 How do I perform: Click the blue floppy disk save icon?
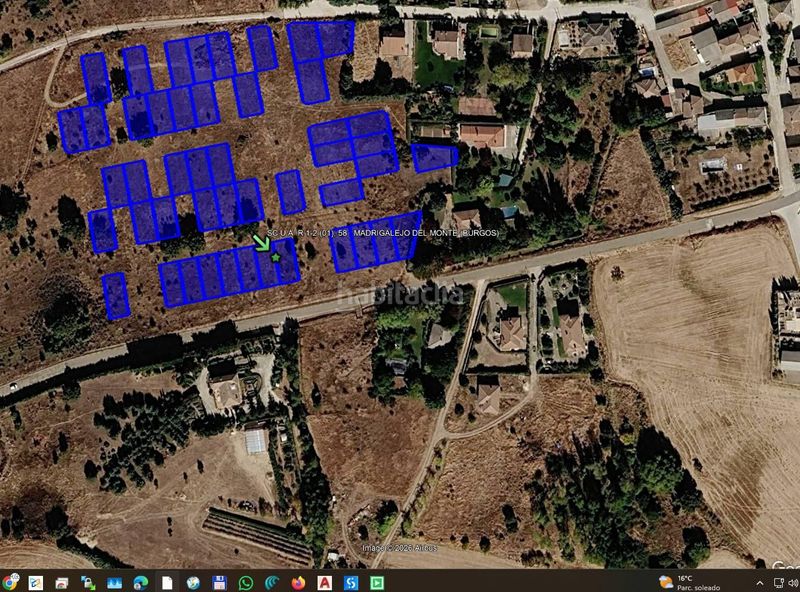point(219,582)
